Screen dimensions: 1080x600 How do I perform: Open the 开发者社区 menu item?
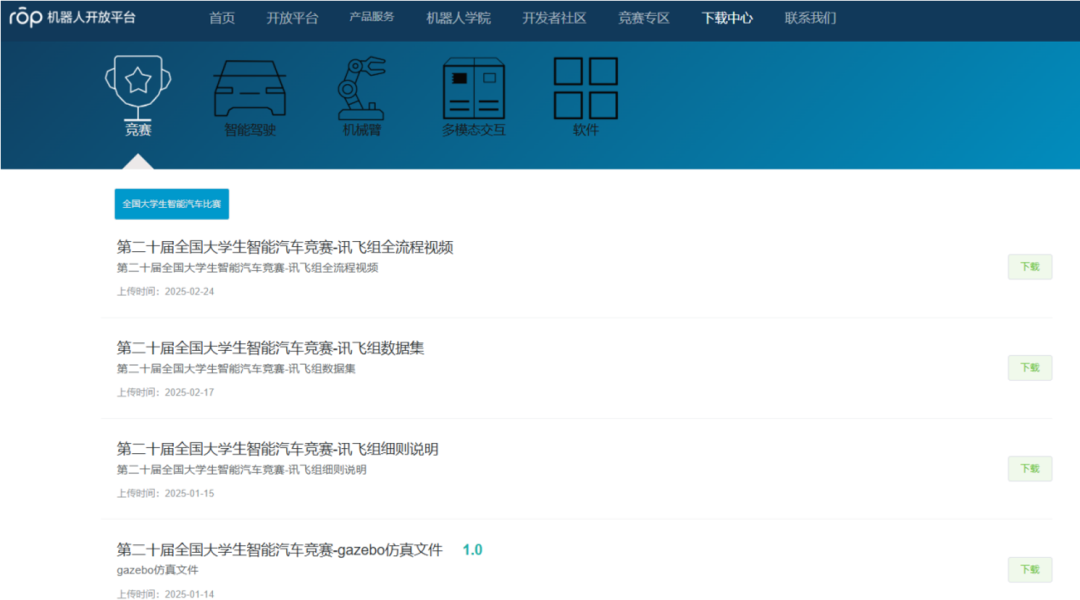click(x=554, y=19)
